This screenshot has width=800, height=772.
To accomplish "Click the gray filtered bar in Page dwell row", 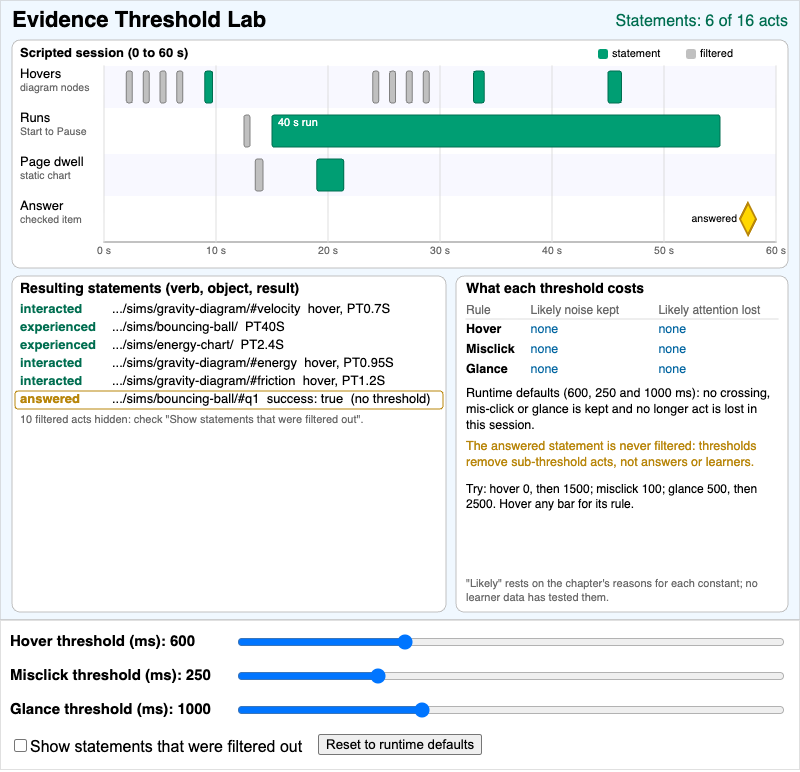I will pos(259,175).
